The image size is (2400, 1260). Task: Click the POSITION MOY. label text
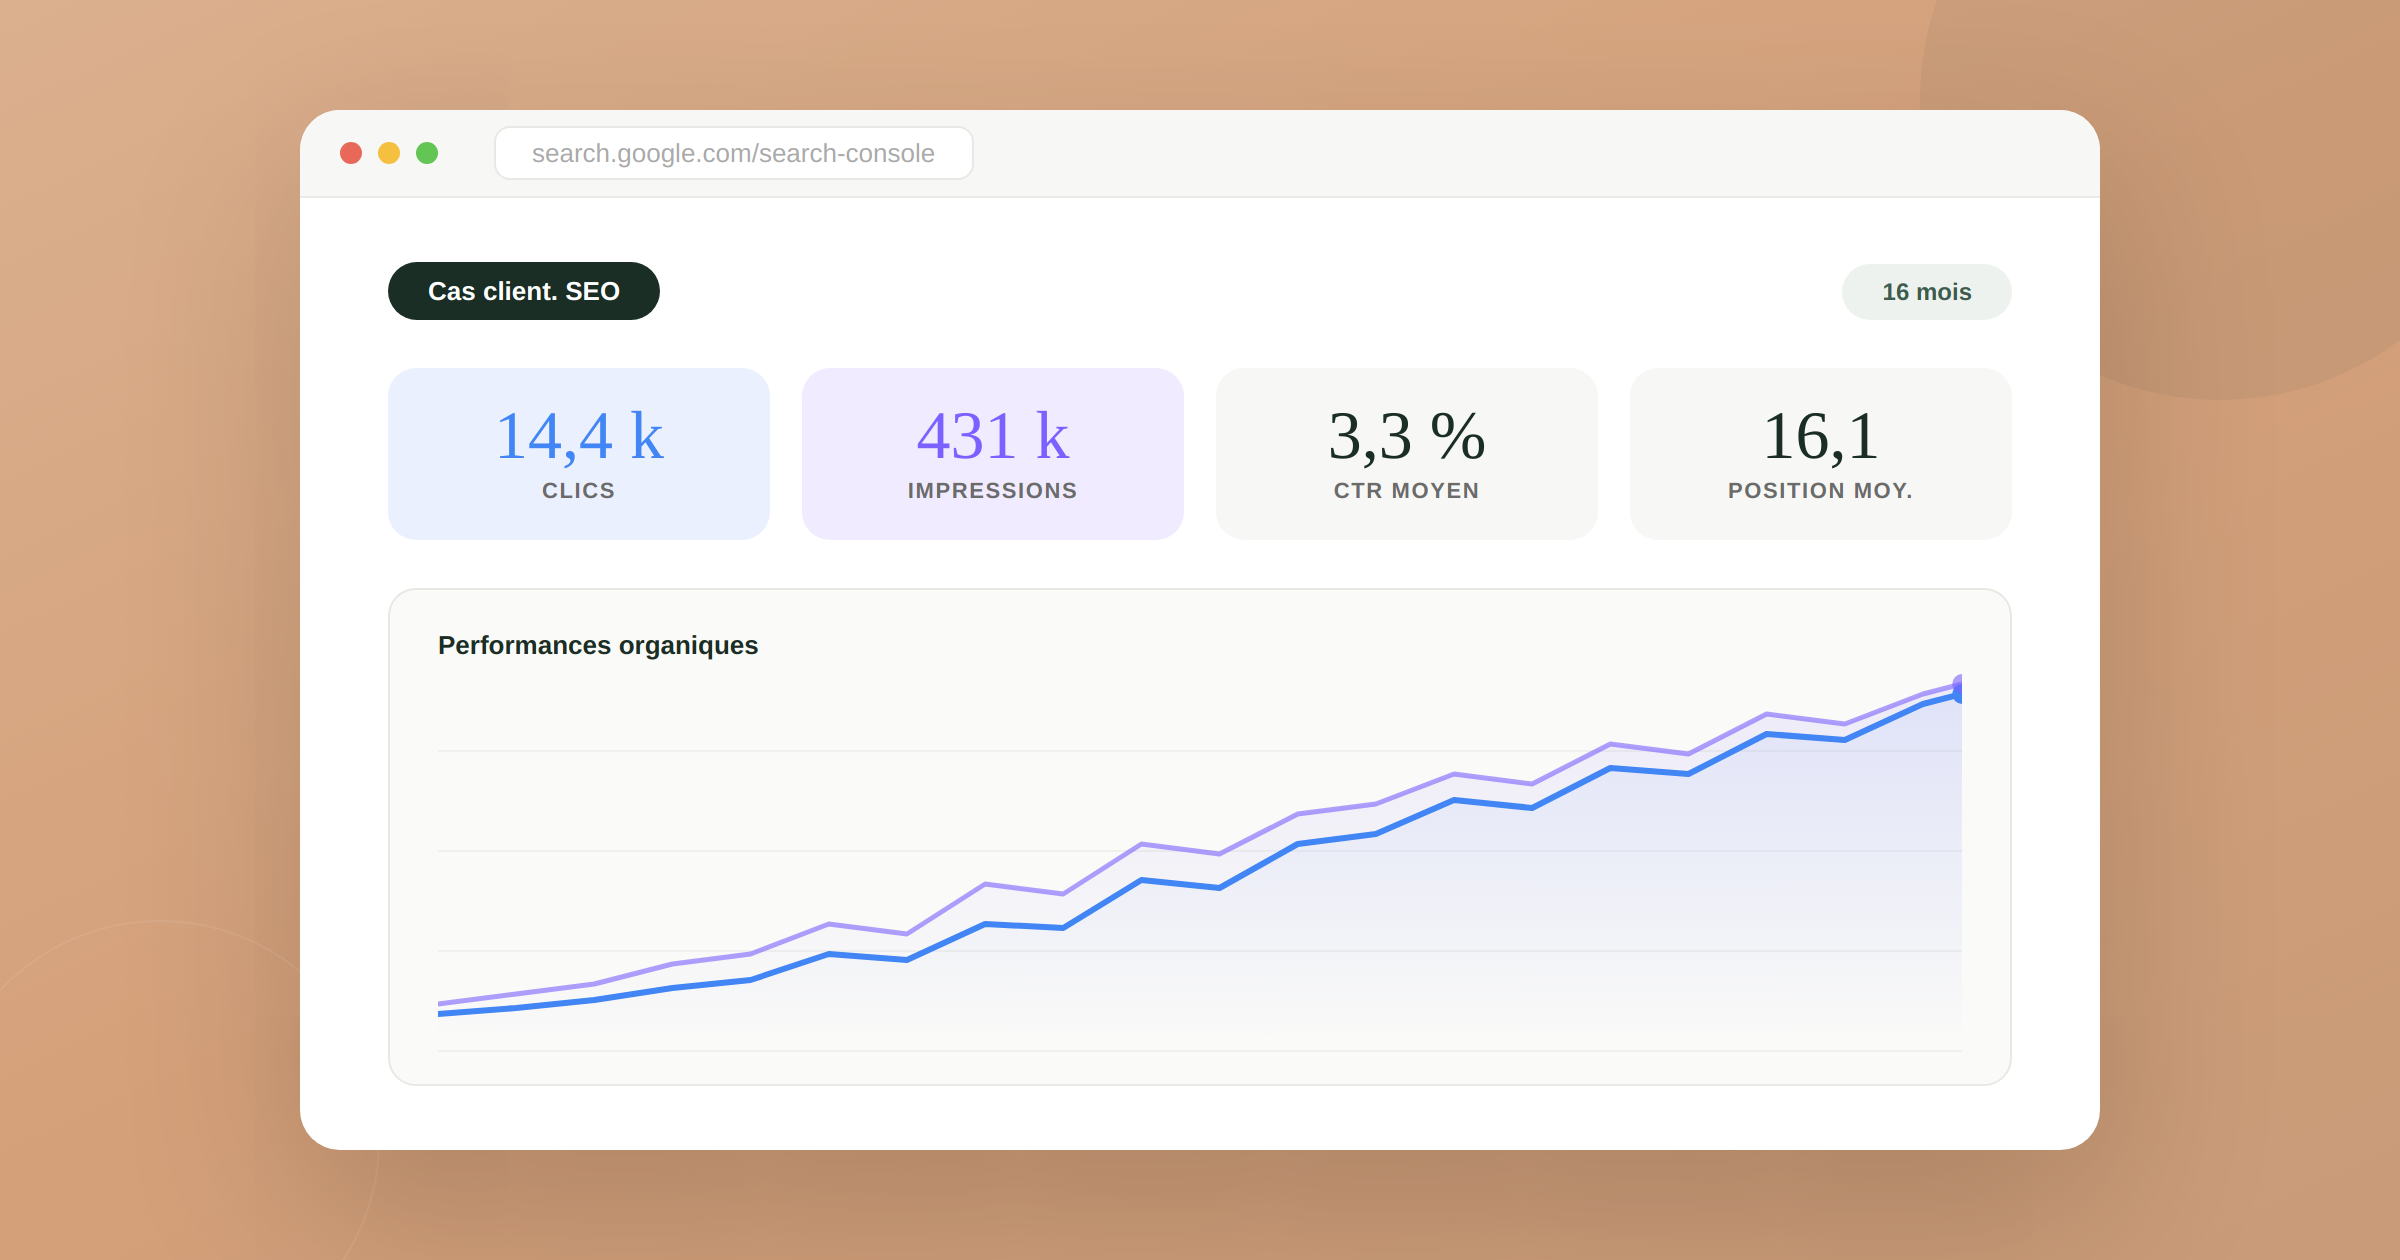1820,491
